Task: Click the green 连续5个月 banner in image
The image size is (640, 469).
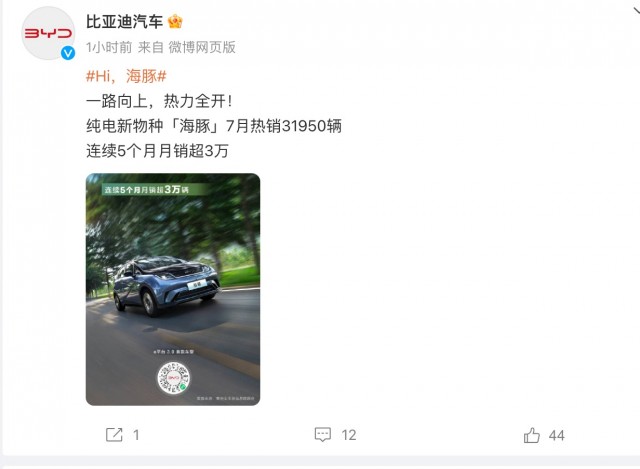Action: click(x=154, y=189)
